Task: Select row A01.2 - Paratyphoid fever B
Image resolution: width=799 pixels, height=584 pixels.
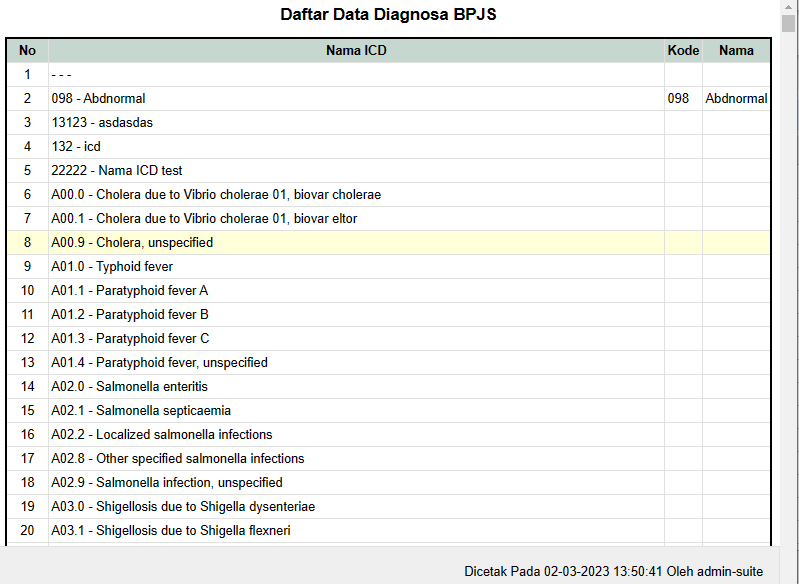Action: click(x=388, y=314)
